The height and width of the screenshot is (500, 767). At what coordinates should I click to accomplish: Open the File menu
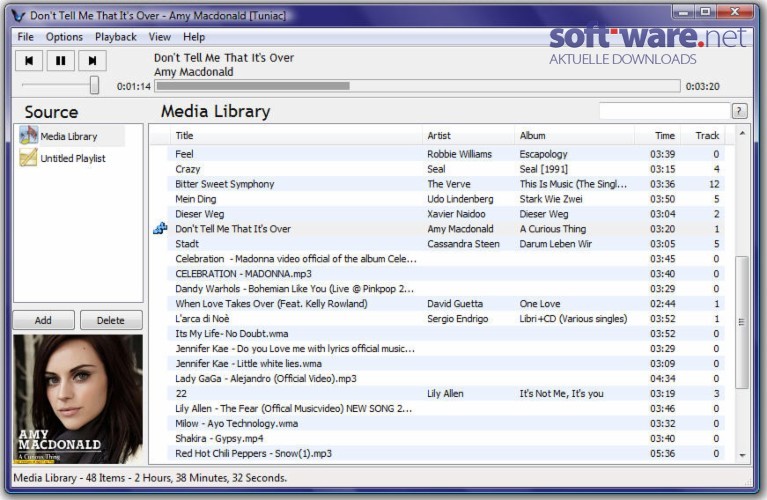25,37
